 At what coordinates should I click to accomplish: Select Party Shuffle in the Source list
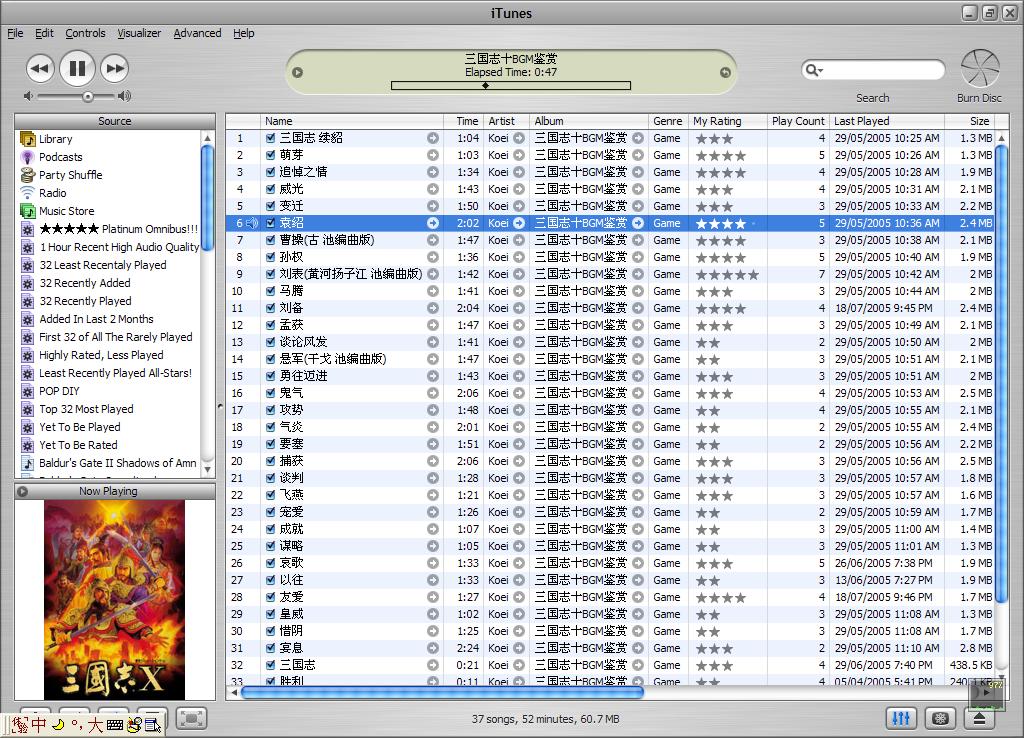(71, 175)
